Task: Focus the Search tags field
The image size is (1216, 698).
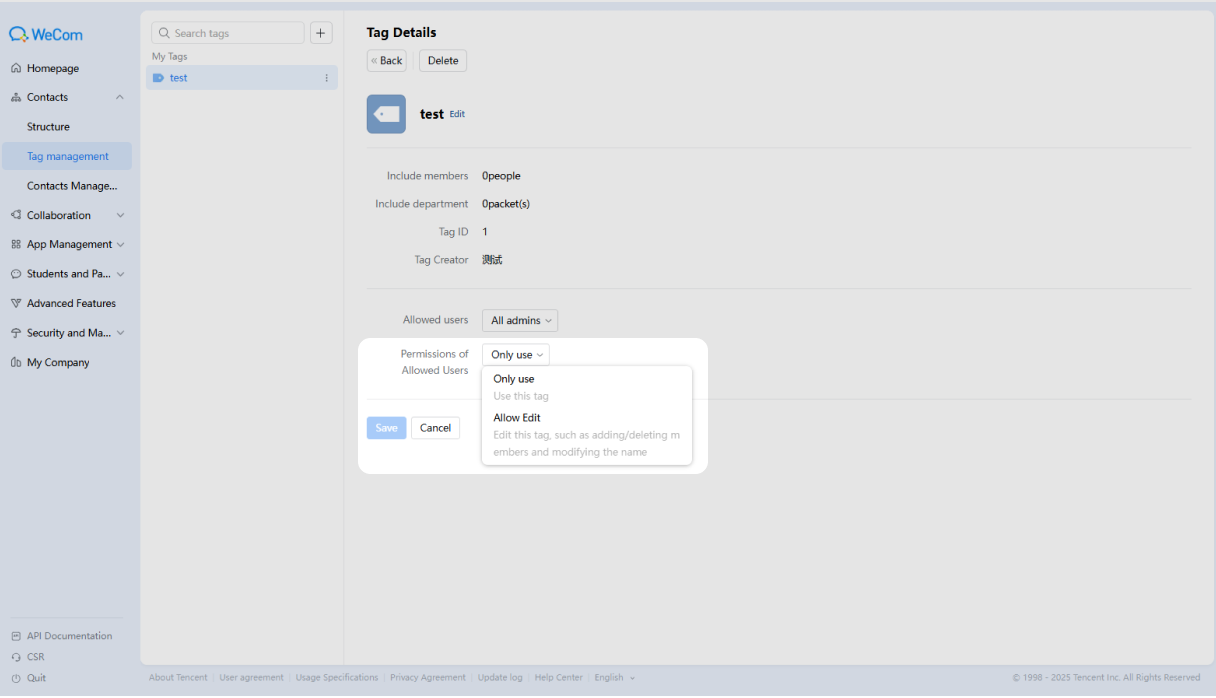Action: pyautogui.click(x=228, y=33)
